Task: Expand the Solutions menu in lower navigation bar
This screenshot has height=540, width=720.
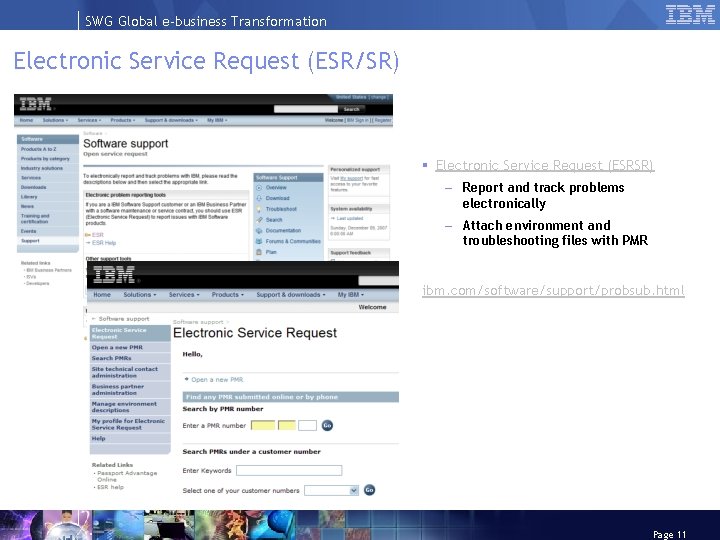Action: (x=140, y=295)
